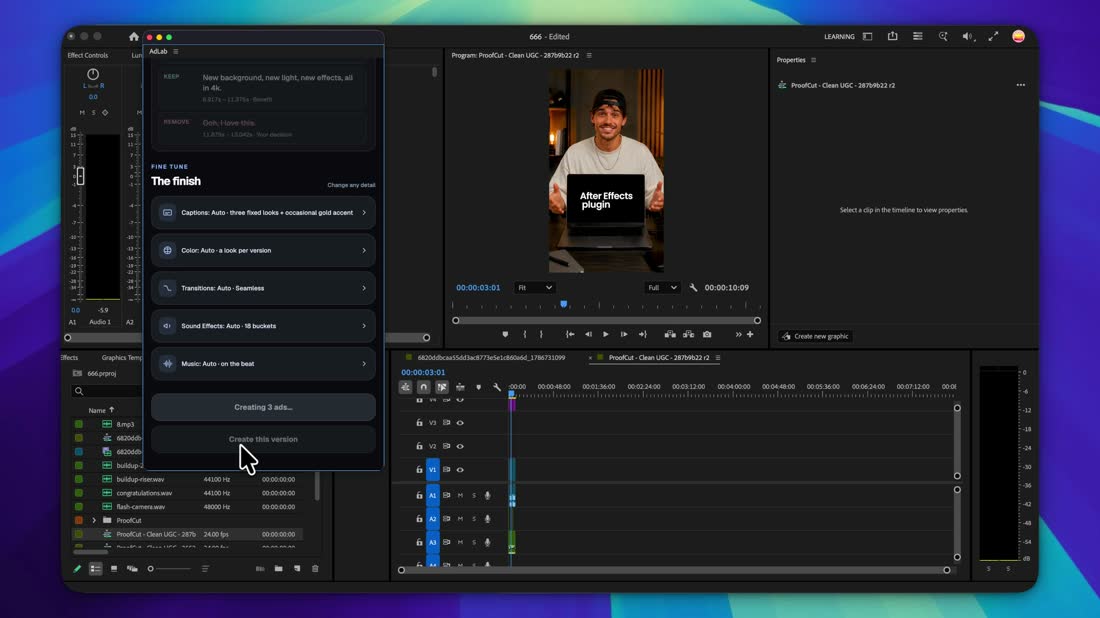Click the Home icon in Premiere title bar
Screen dimensions: 1100x618
point(133,36)
